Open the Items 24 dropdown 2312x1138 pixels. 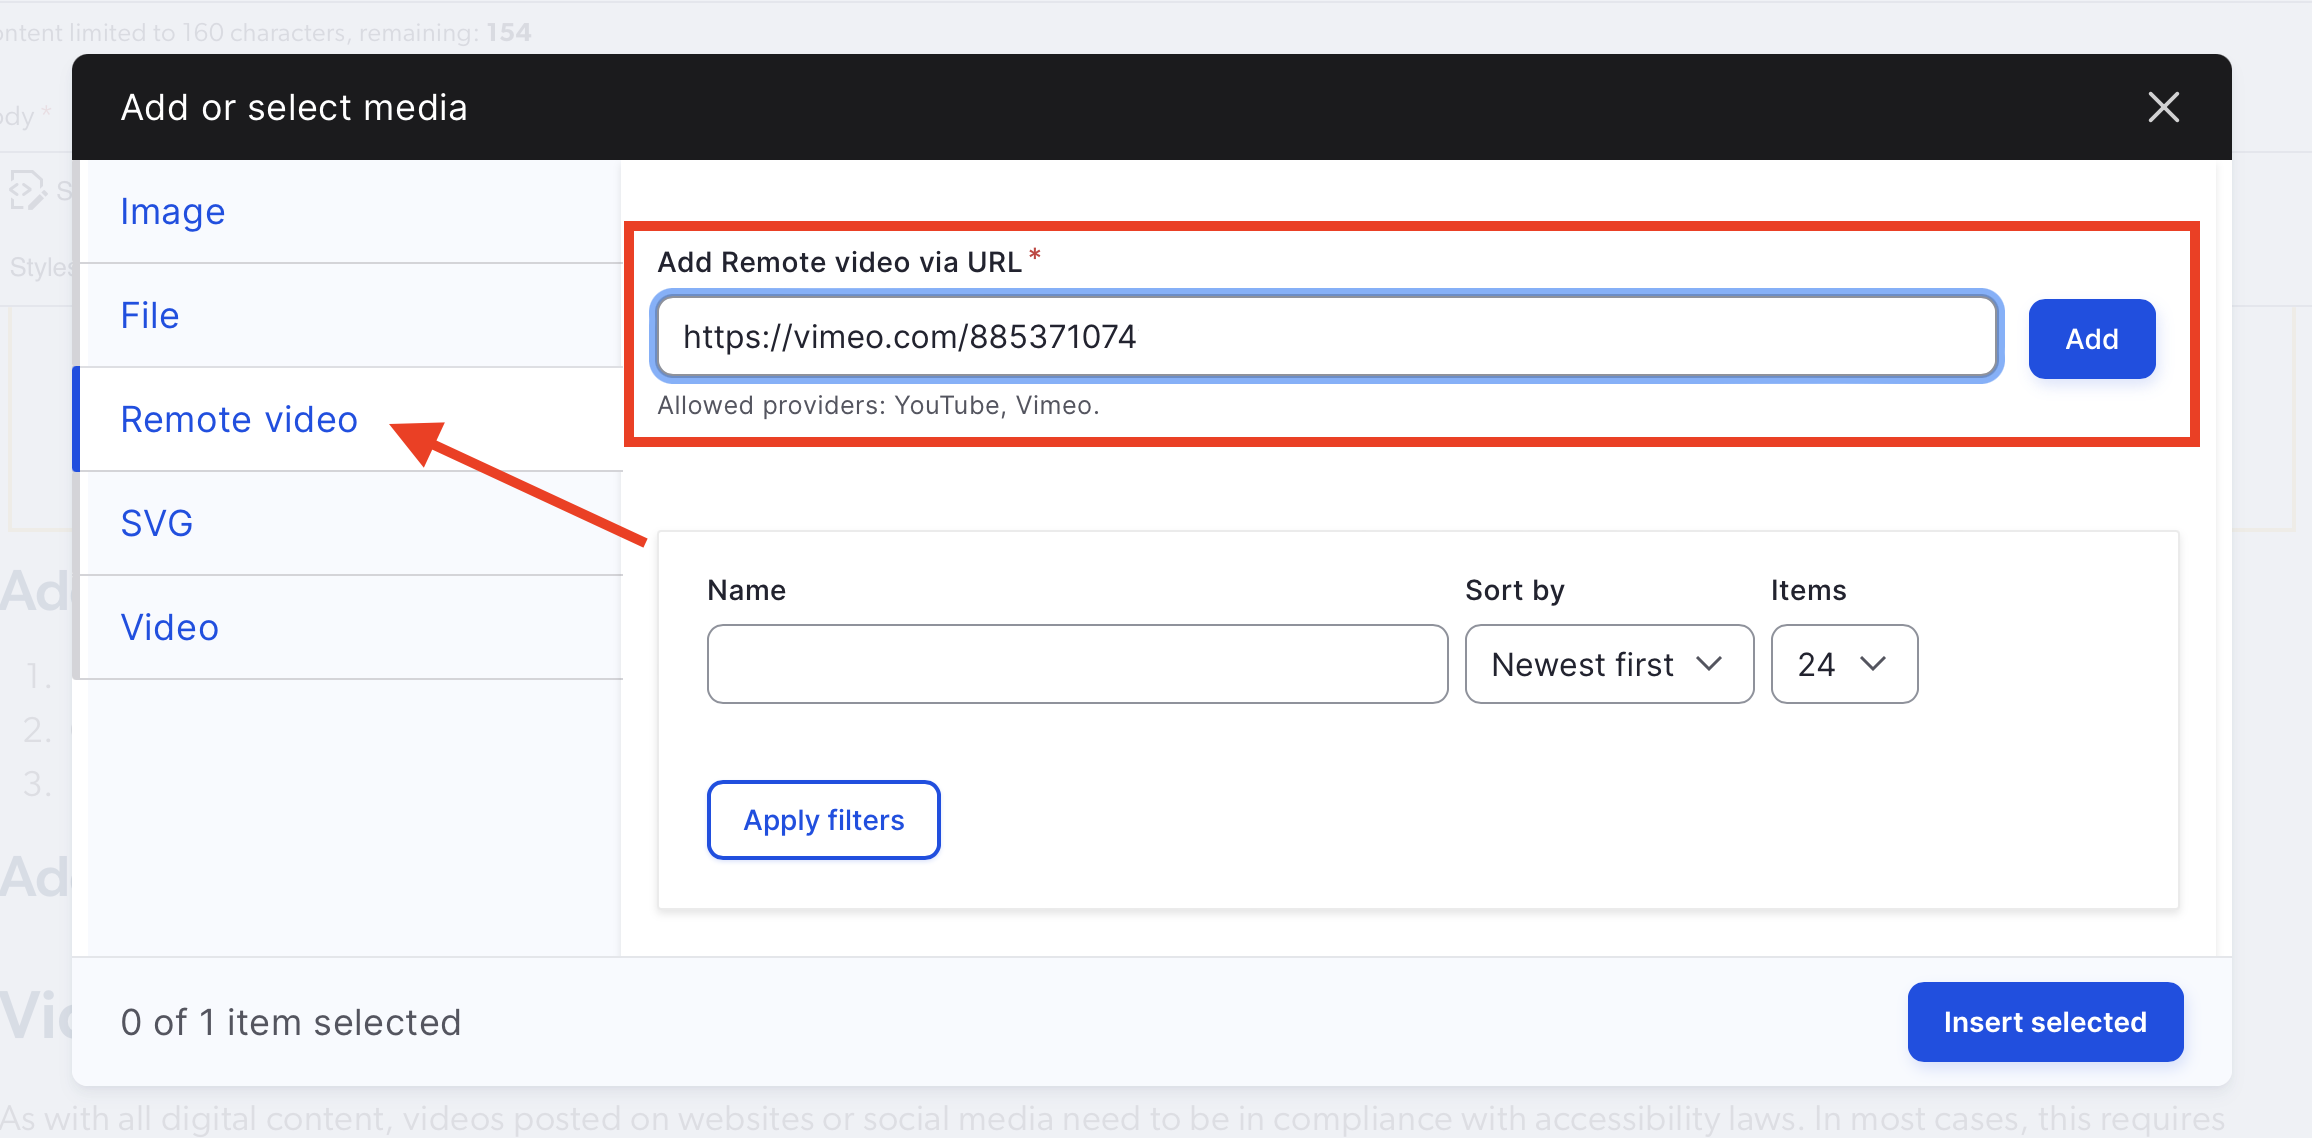(1844, 664)
